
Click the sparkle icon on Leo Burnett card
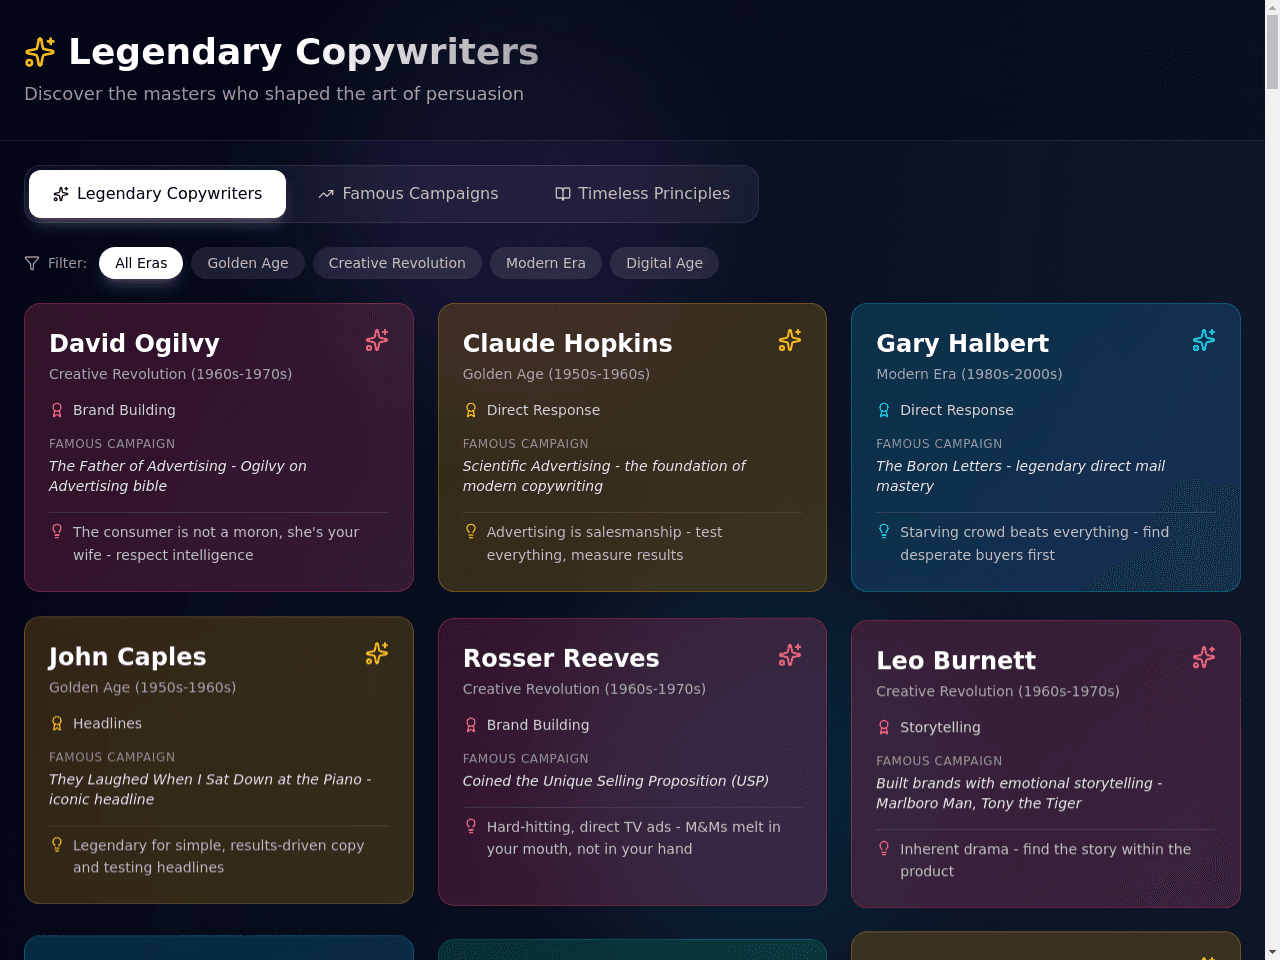click(x=1204, y=657)
